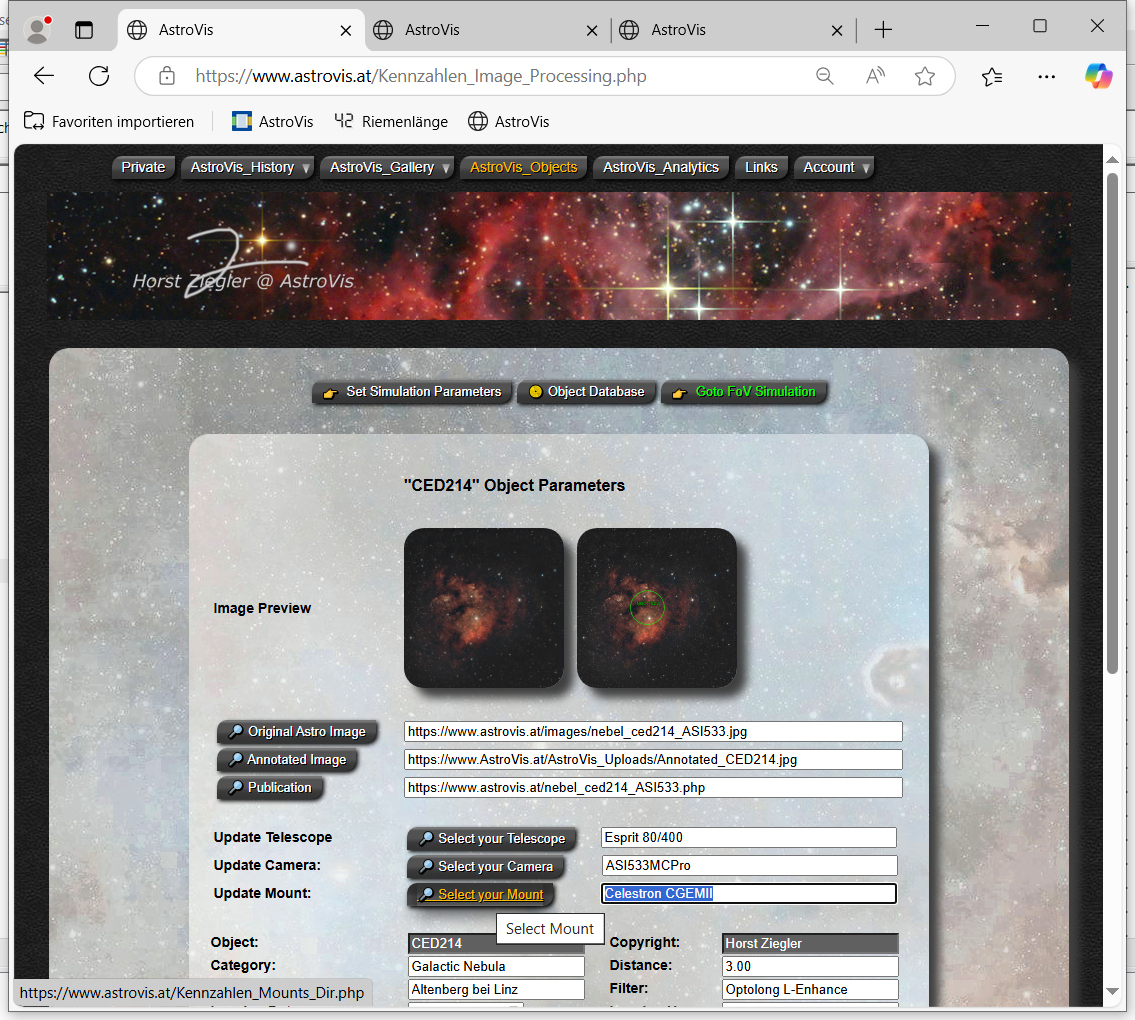The width and height of the screenshot is (1135, 1020).
Task: Edit the Optolong L-Enhance filter field
Action: [x=810, y=990]
